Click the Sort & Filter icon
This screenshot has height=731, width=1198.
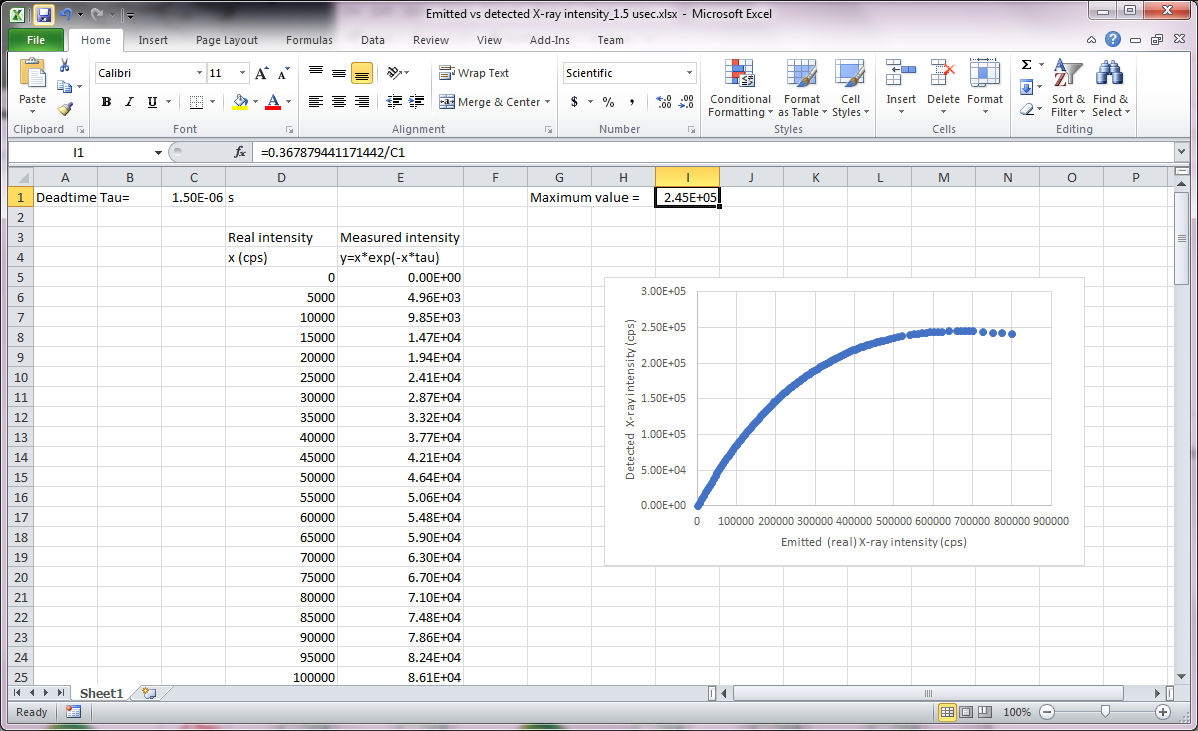1068,88
